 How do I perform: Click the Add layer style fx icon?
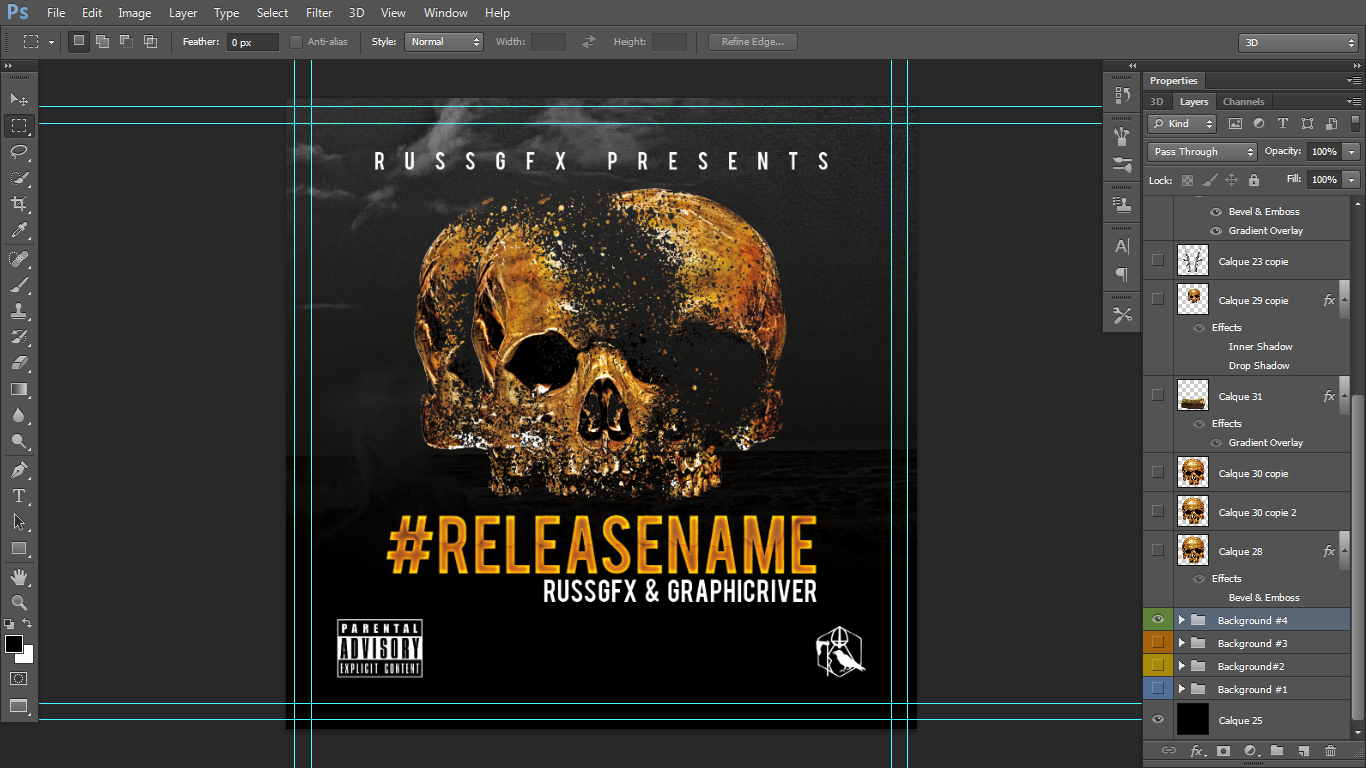[1196, 750]
